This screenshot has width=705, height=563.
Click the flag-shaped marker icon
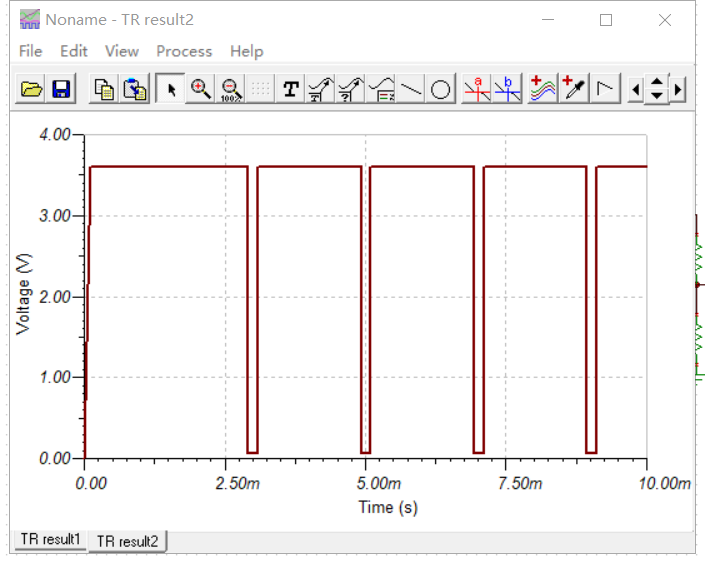pyautogui.click(x=605, y=89)
